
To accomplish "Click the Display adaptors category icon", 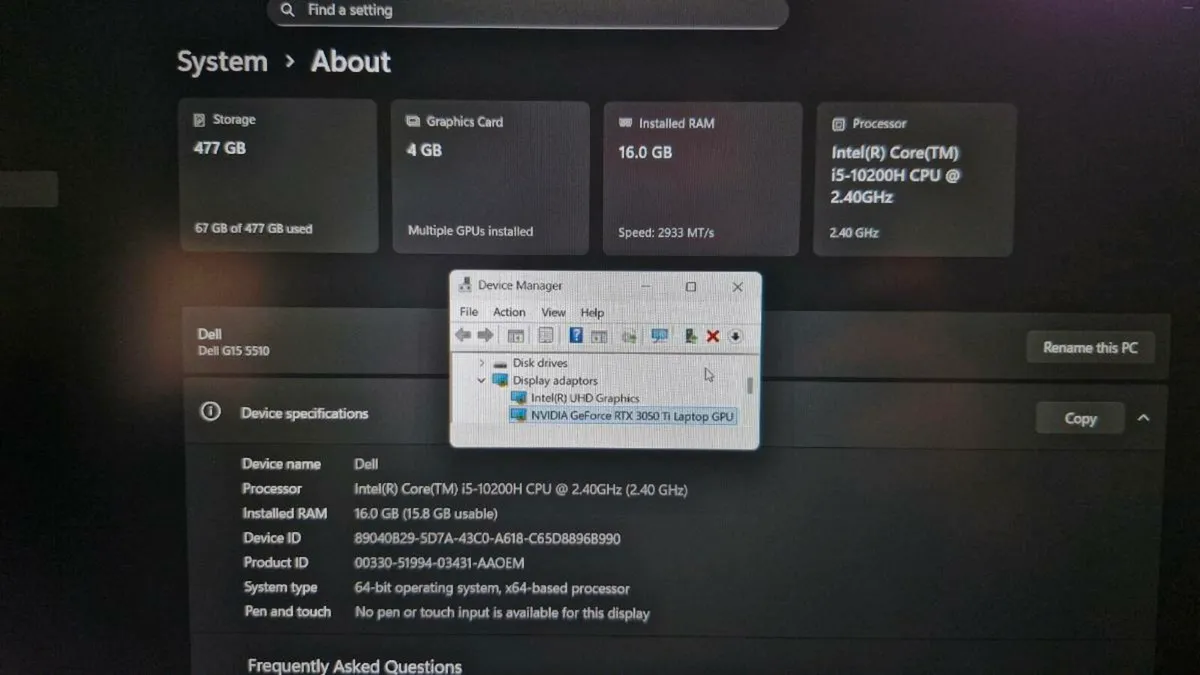I will point(499,380).
